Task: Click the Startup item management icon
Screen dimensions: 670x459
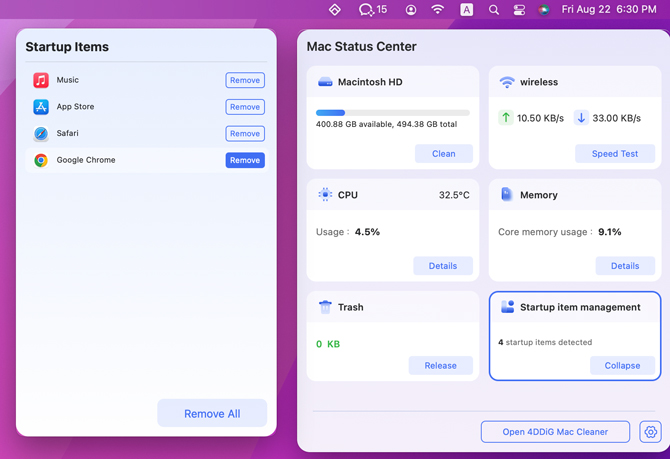Action: 507,306
